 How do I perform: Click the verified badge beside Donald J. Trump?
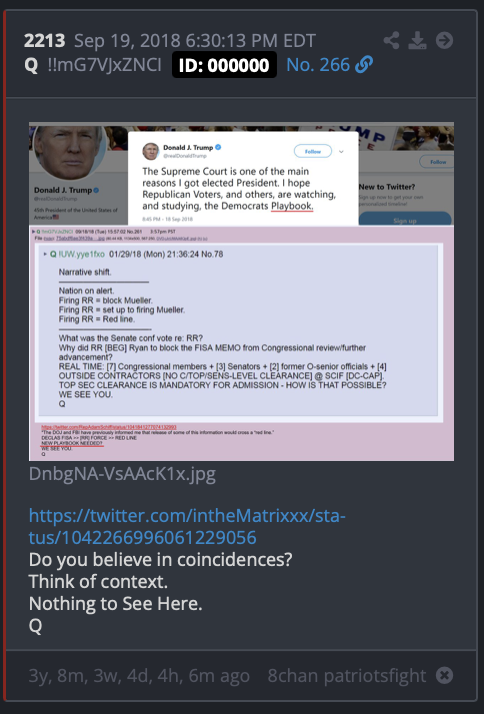(x=218, y=147)
